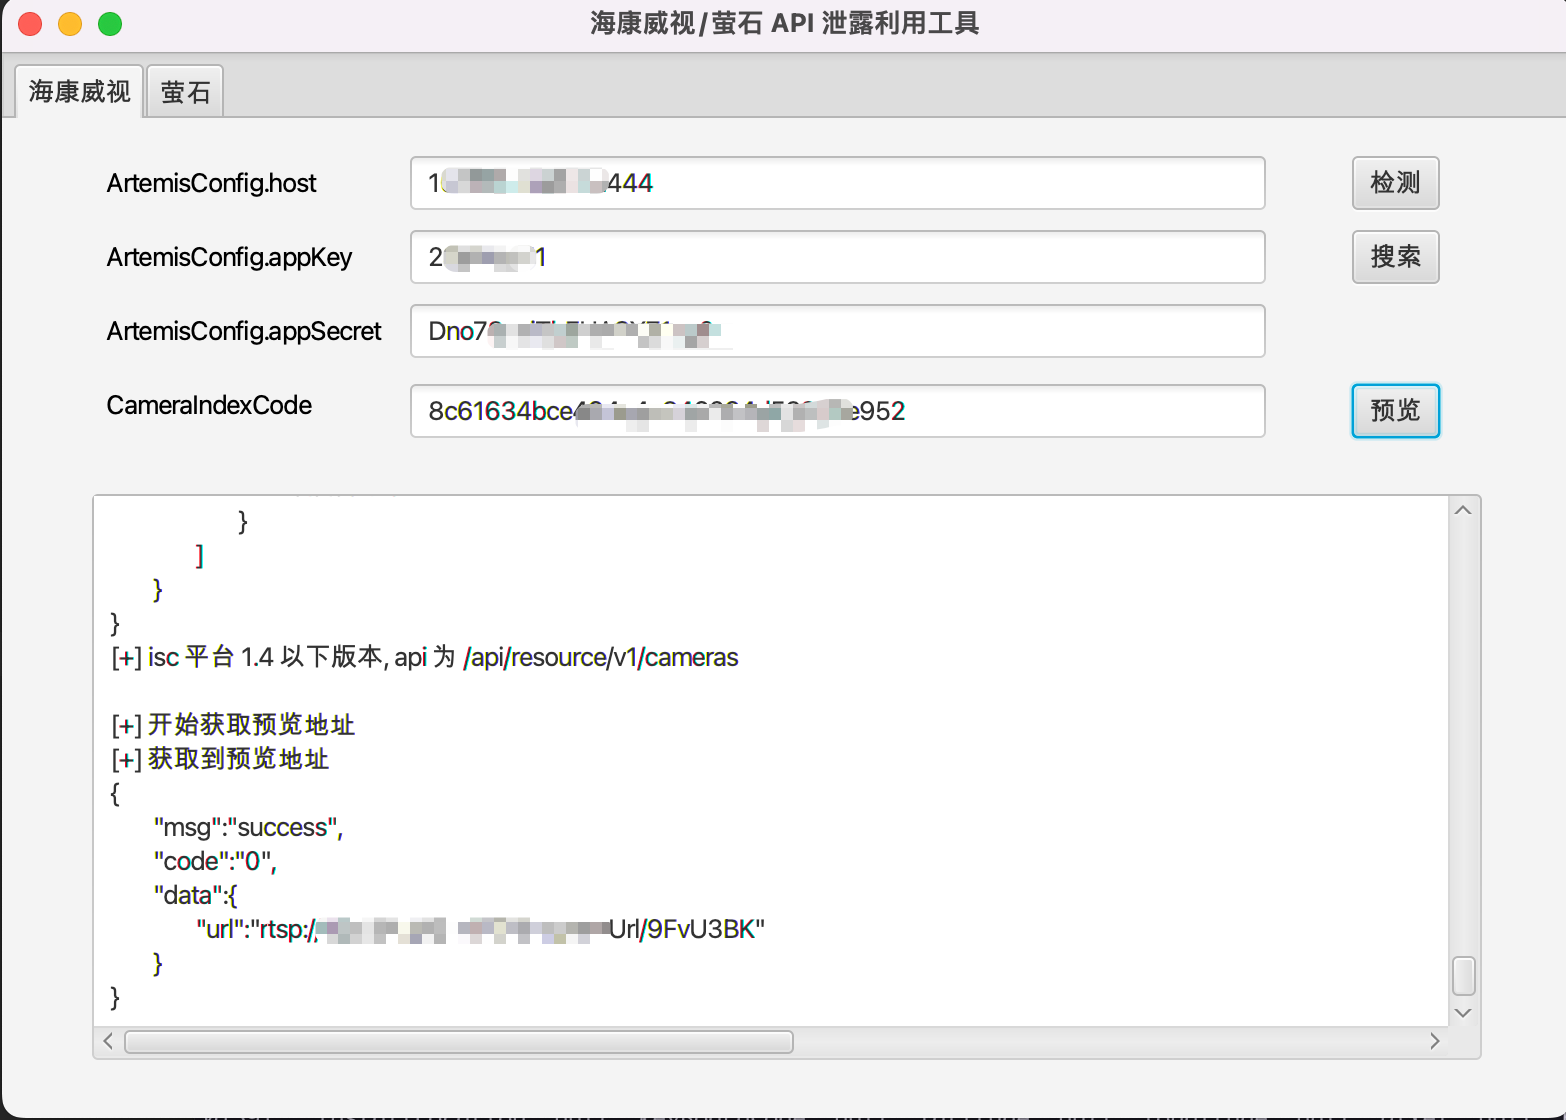Click the green zoom traffic light button
The width and height of the screenshot is (1566, 1120).
pyautogui.click(x=110, y=23)
